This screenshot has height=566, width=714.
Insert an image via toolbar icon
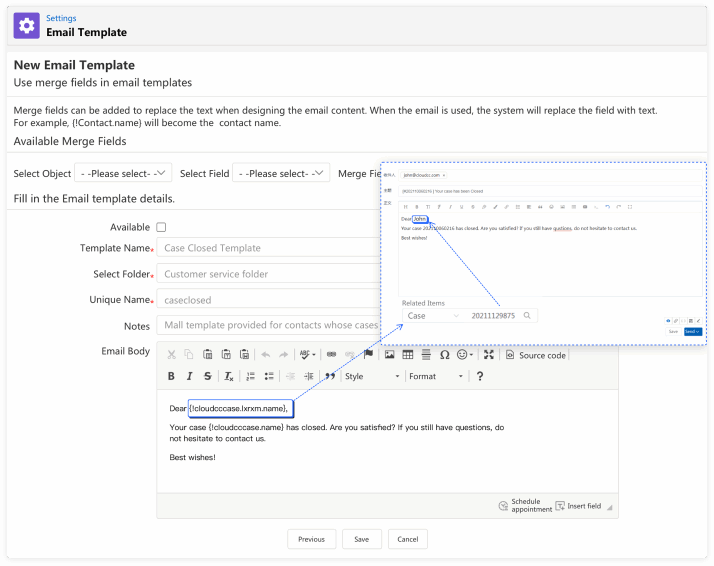[389, 354]
